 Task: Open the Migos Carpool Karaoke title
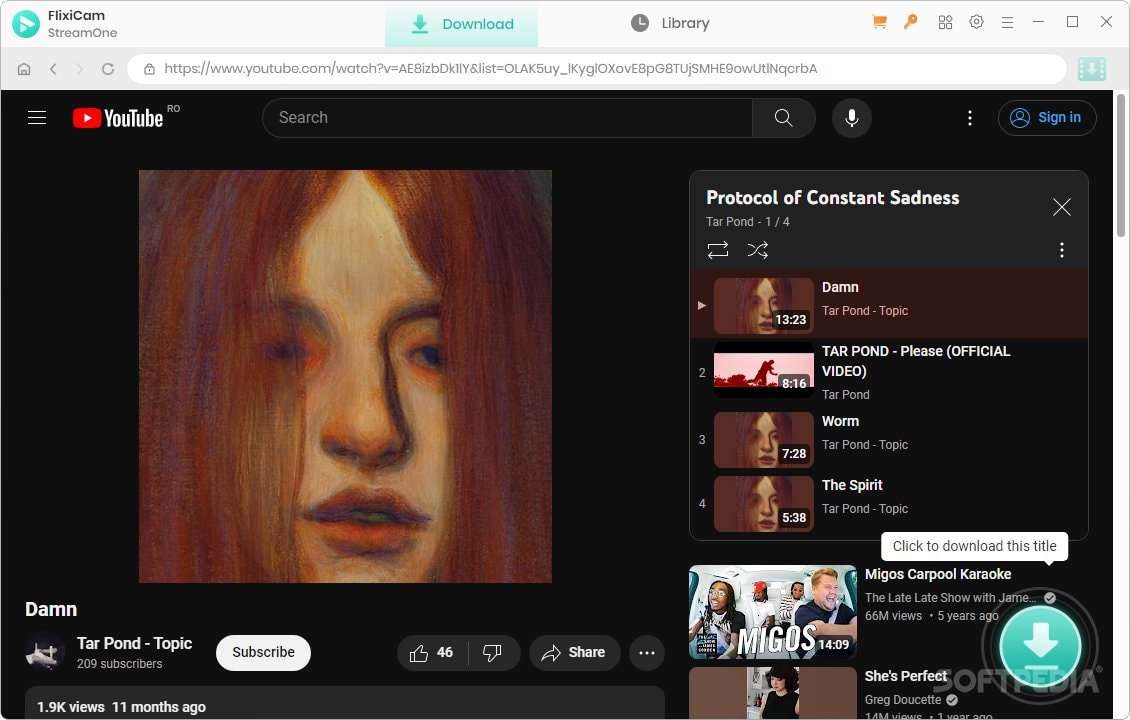click(x=938, y=574)
